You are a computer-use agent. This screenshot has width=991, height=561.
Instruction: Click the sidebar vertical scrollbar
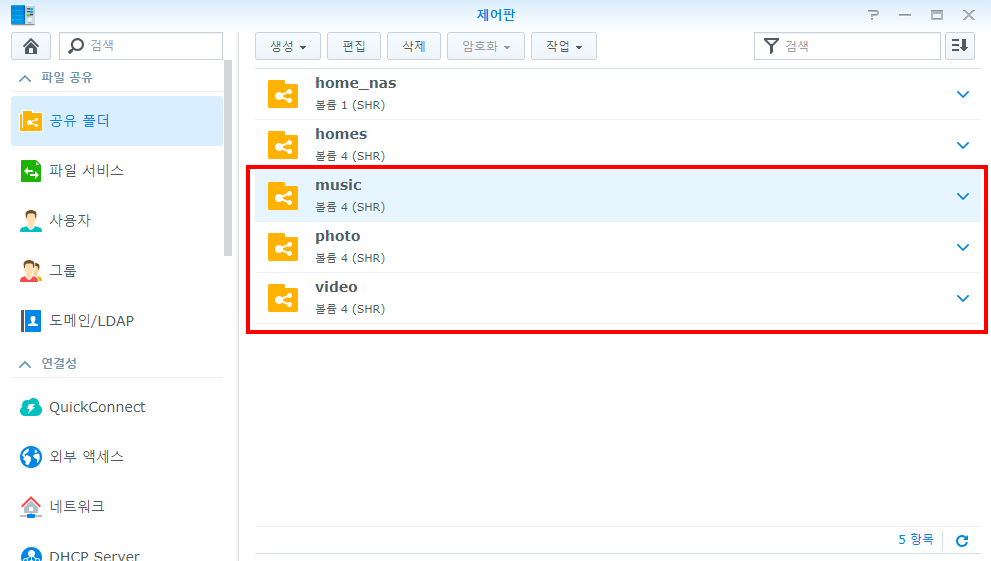tap(228, 158)
